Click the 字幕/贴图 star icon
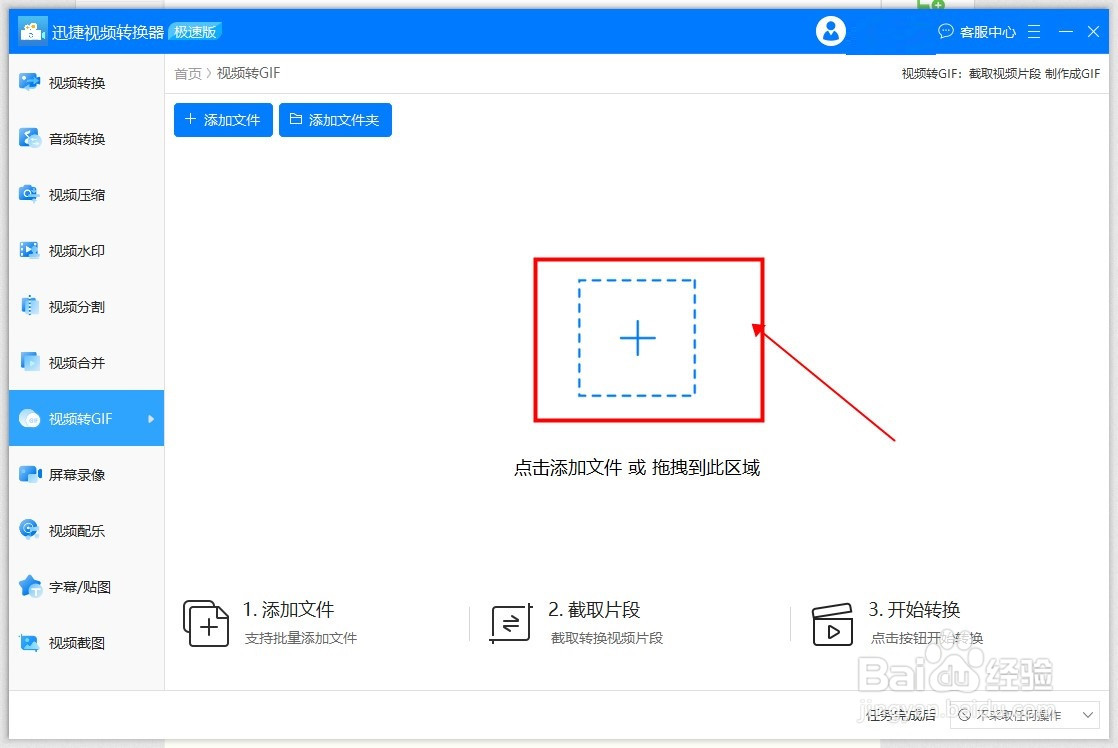The width and height of the screenshot is (1118, 748). 30,586
